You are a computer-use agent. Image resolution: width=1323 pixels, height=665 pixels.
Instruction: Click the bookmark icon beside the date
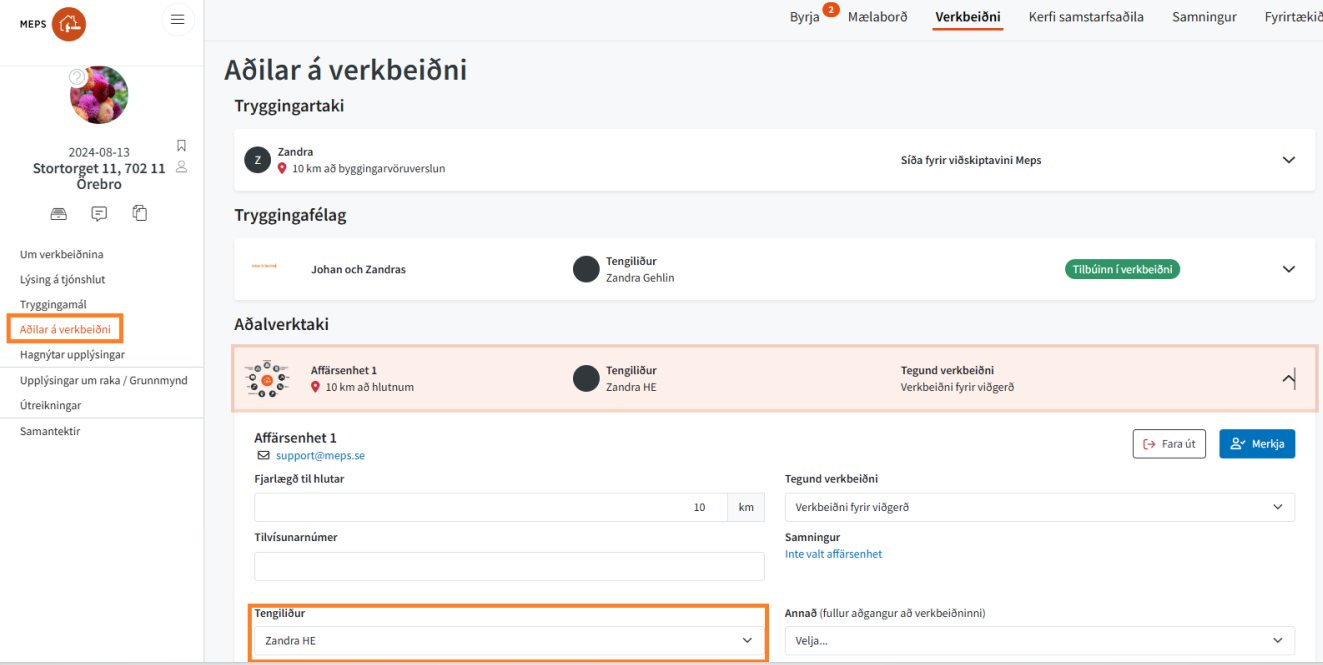(x=181, y=146)
